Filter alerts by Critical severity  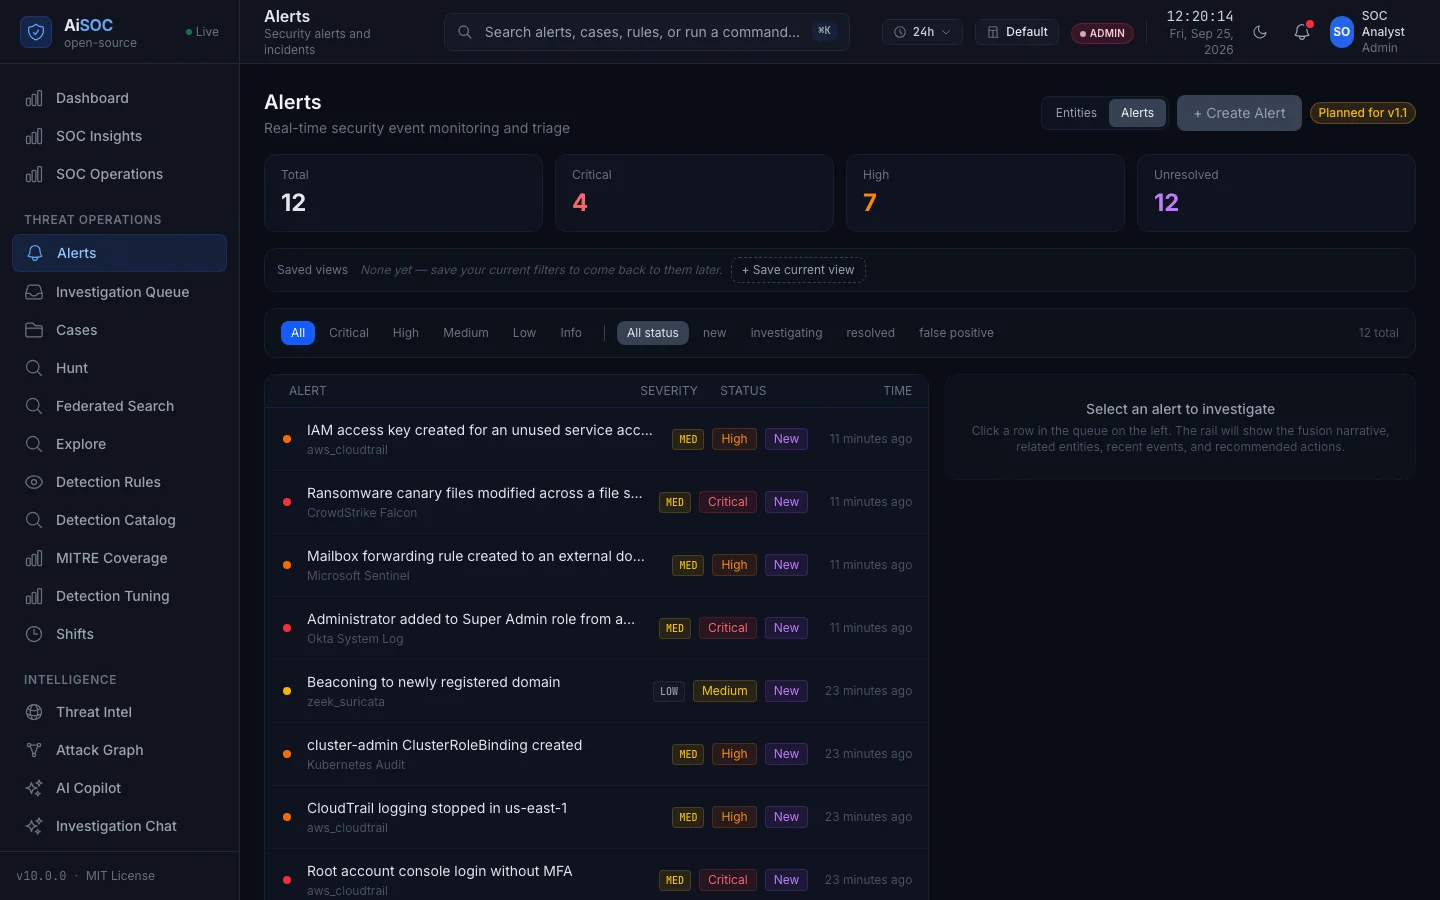click(349, 333)
